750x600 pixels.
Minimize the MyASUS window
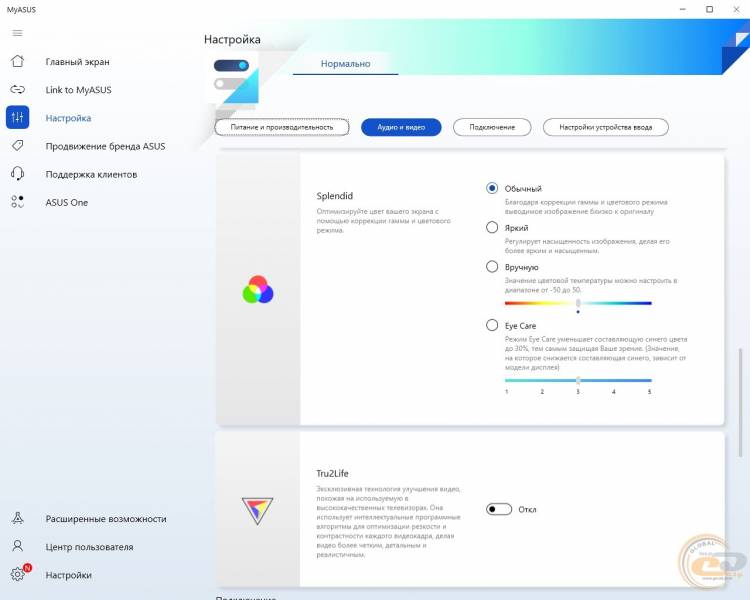pos(683,9)
